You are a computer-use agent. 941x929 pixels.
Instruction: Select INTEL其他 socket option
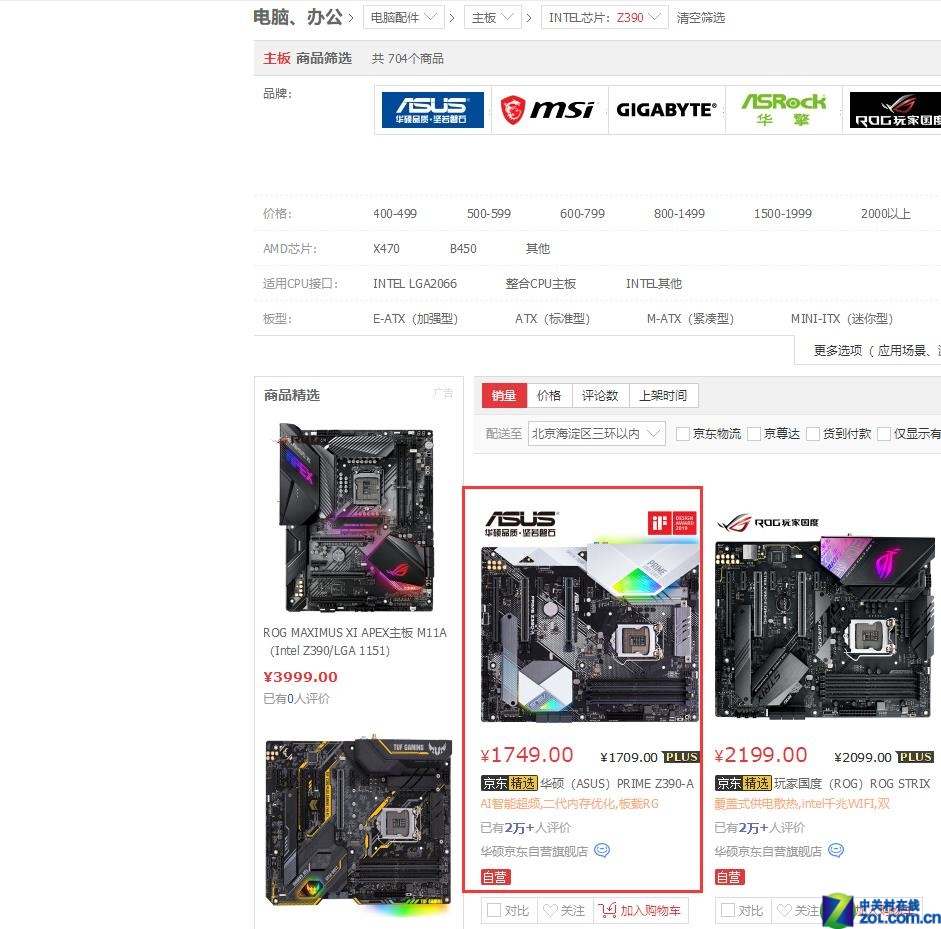click(654, 283)
